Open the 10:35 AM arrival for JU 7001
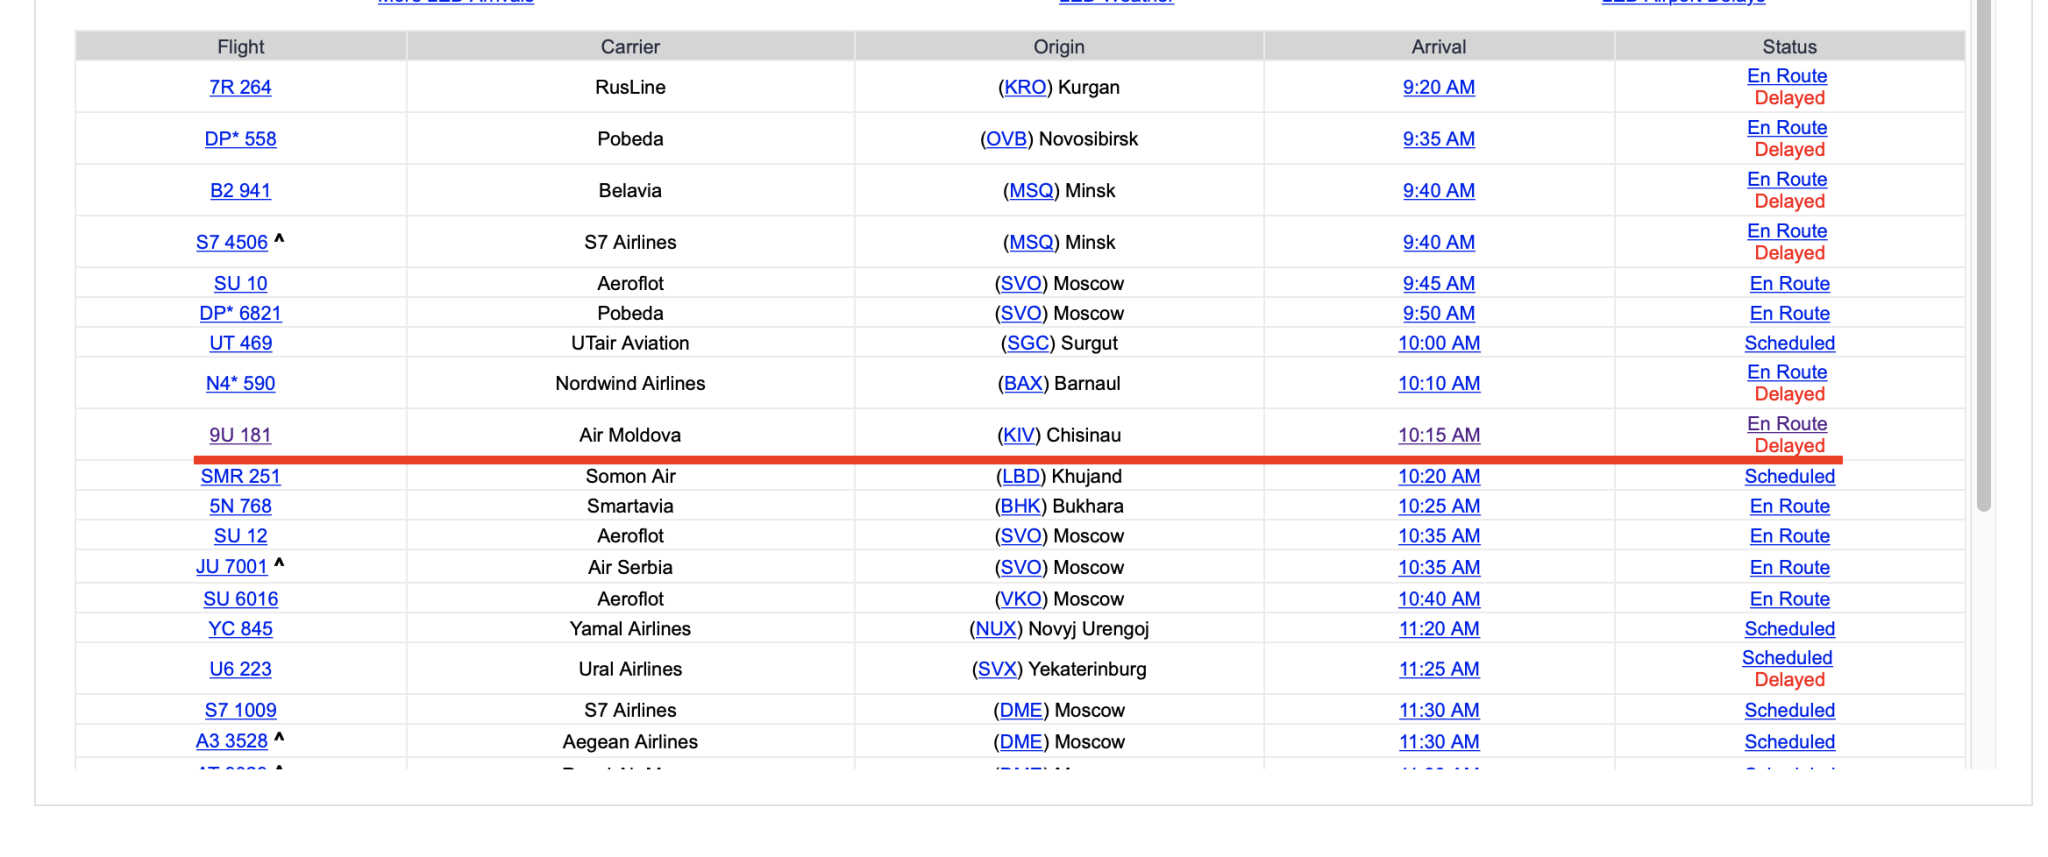 coord(1438,568)
